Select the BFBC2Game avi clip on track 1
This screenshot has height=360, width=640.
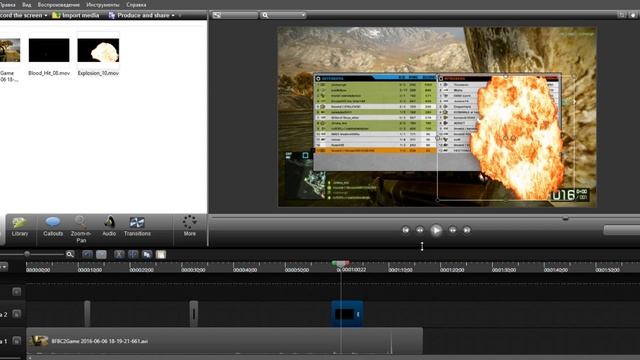[x=224, y=341]
